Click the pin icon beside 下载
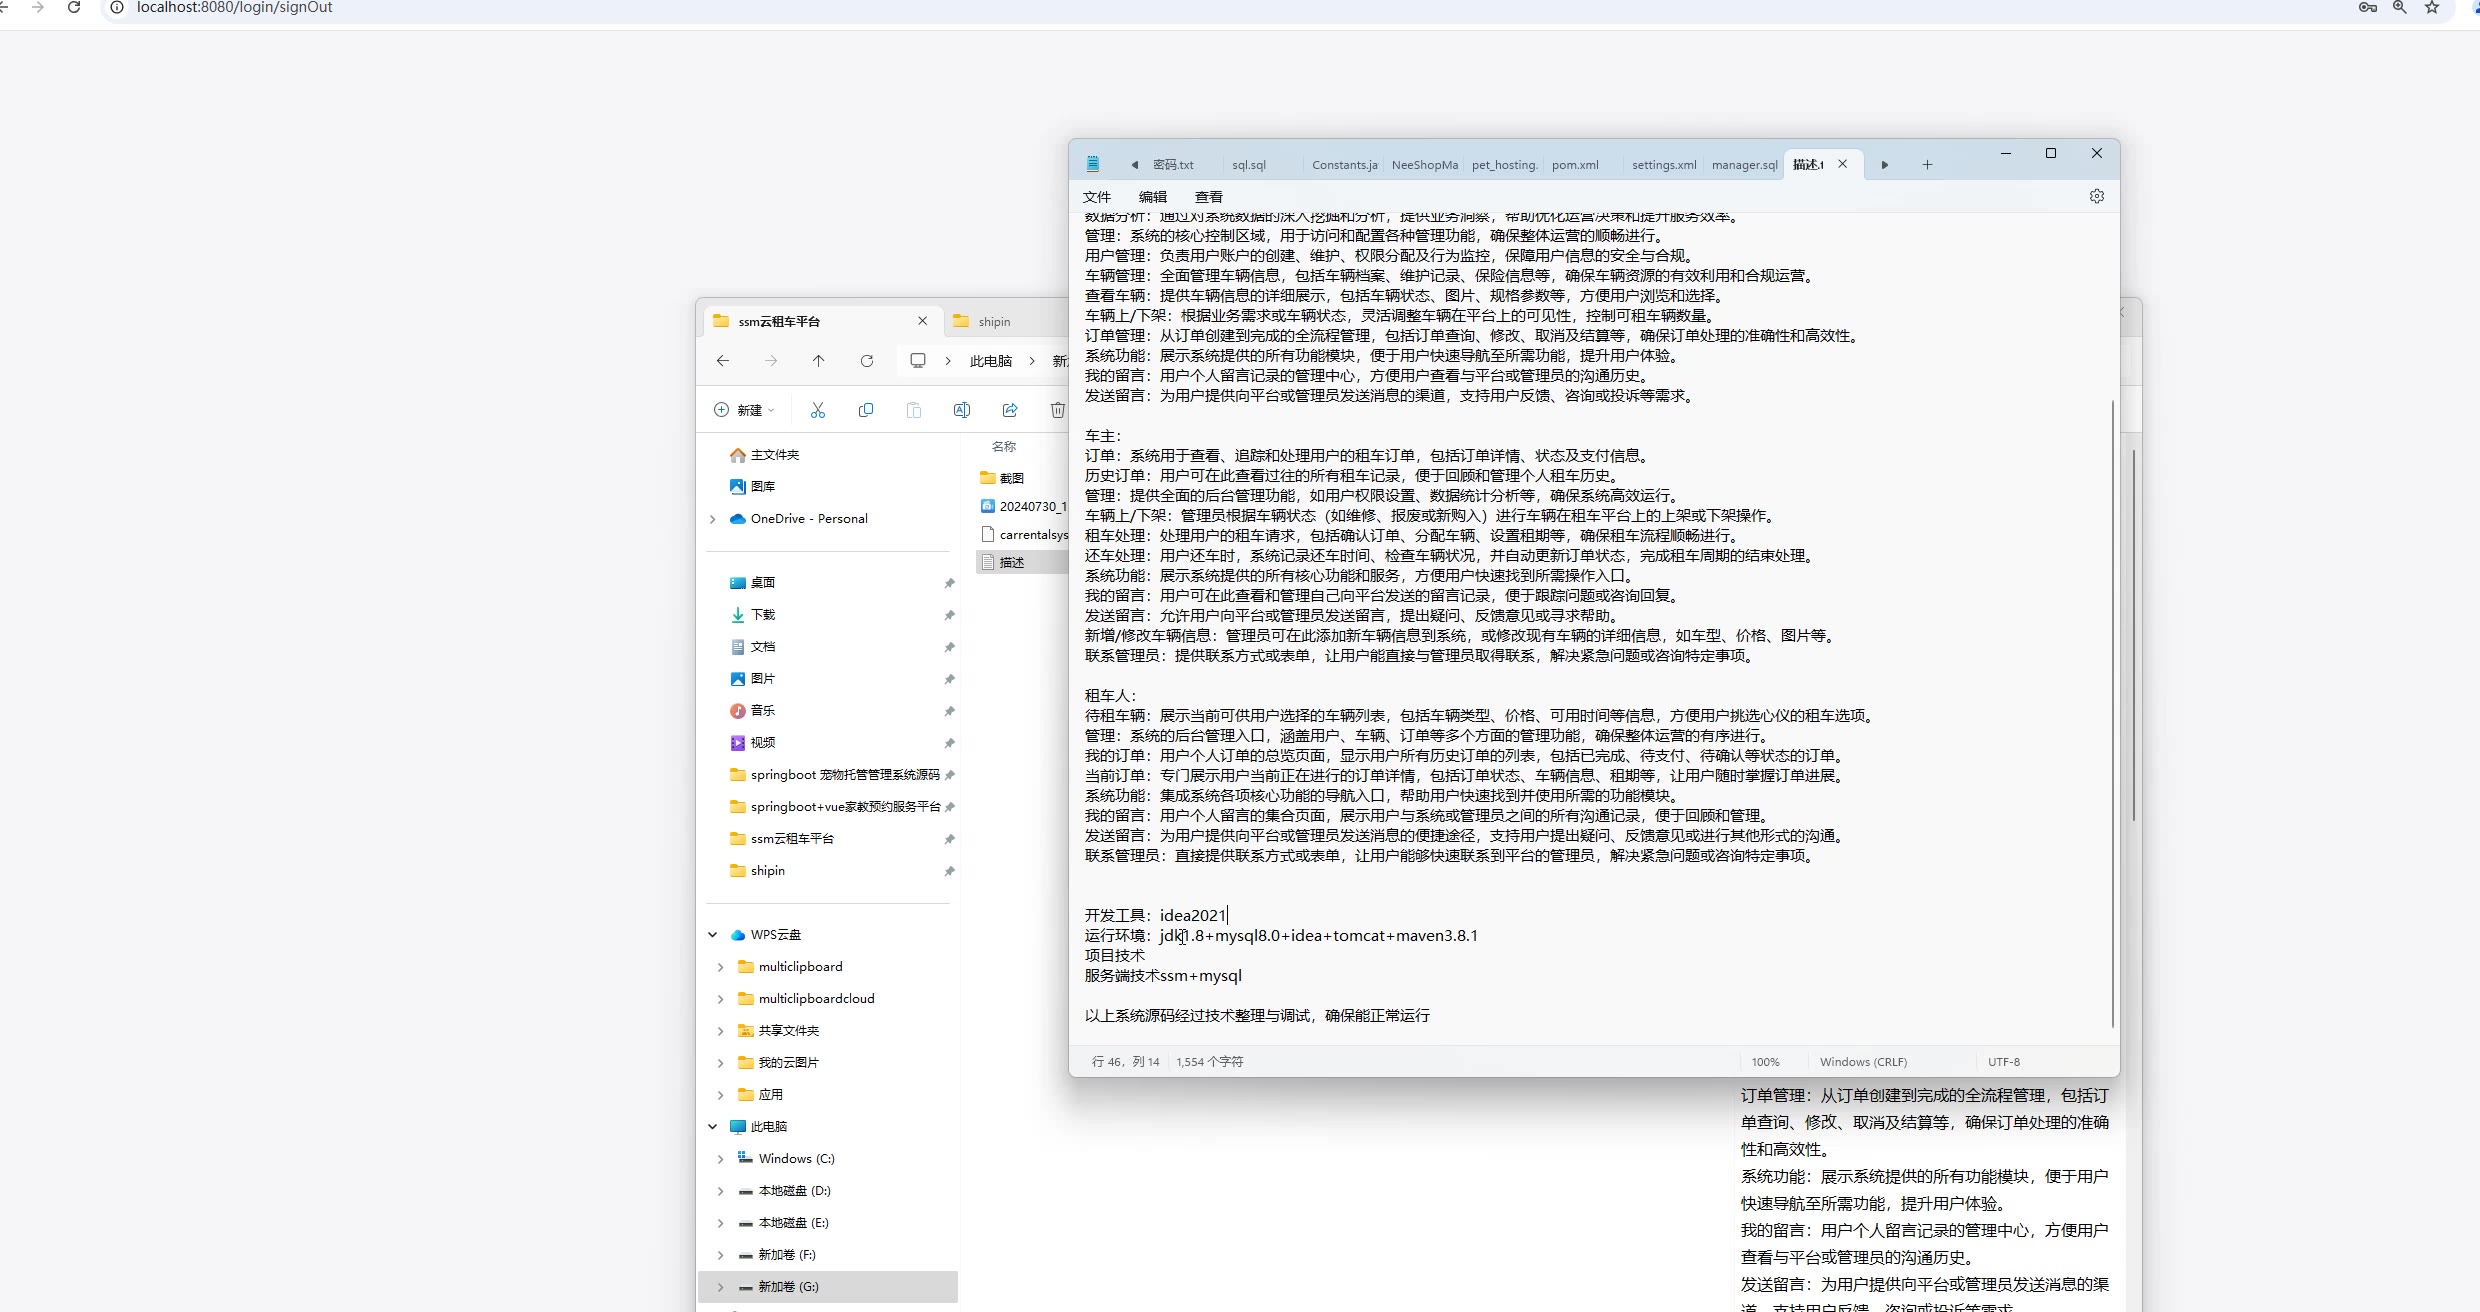The width and height of the screenshot is (2480, 1312). [949, 615]
